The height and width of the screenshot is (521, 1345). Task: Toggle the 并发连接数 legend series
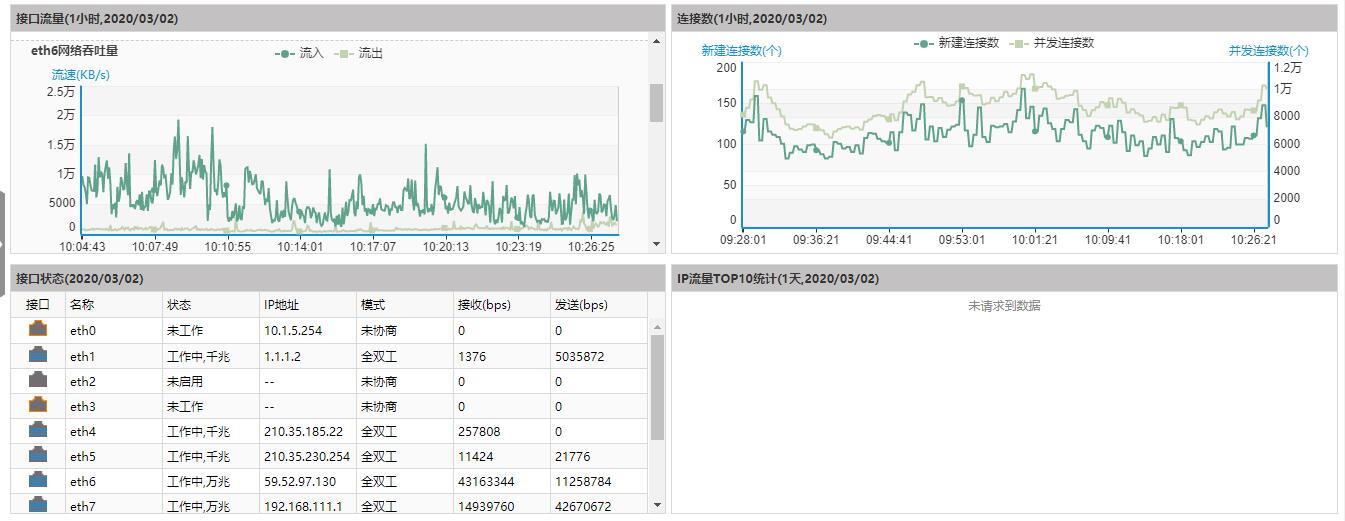[1052, 43]
